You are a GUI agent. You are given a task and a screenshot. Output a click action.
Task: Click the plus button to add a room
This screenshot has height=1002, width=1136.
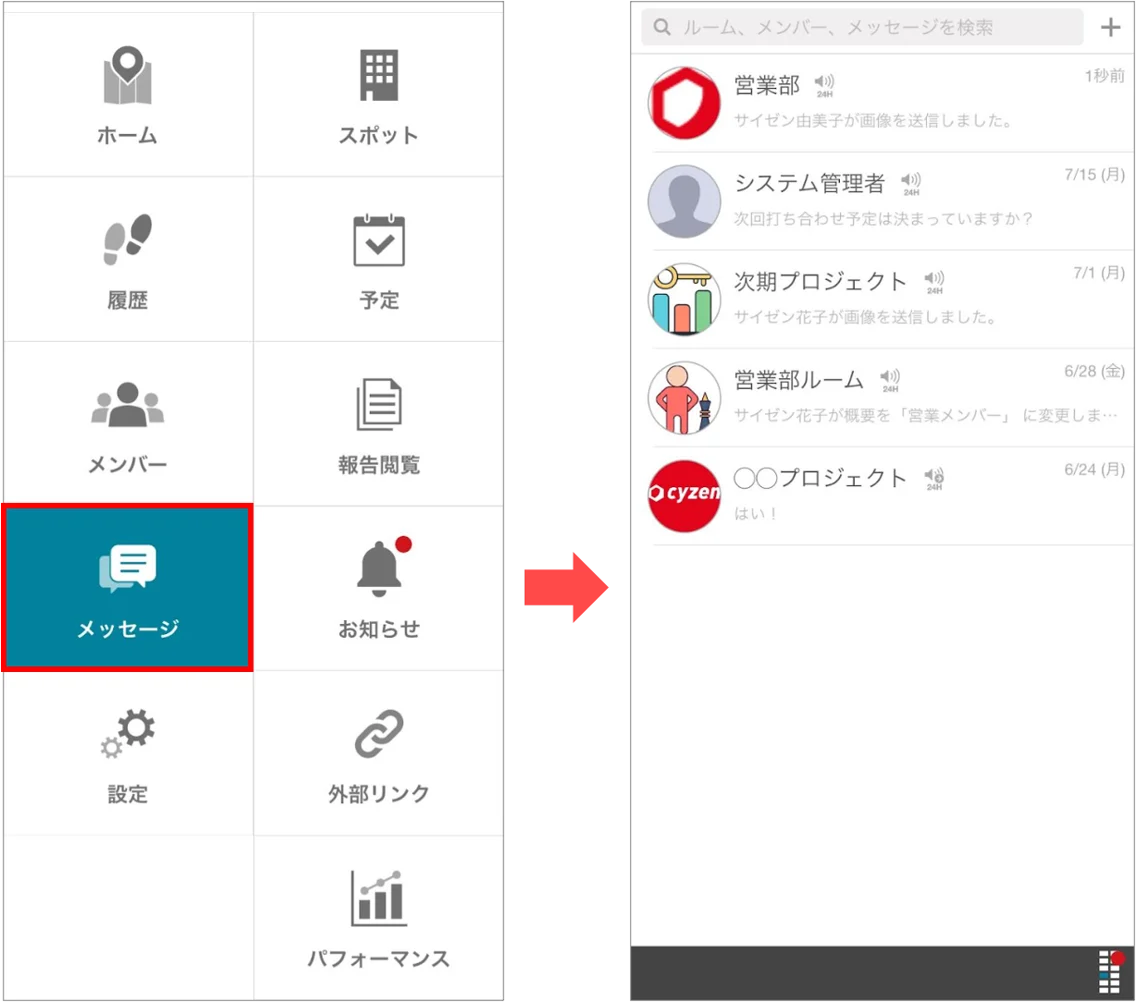click(1110, 28)
